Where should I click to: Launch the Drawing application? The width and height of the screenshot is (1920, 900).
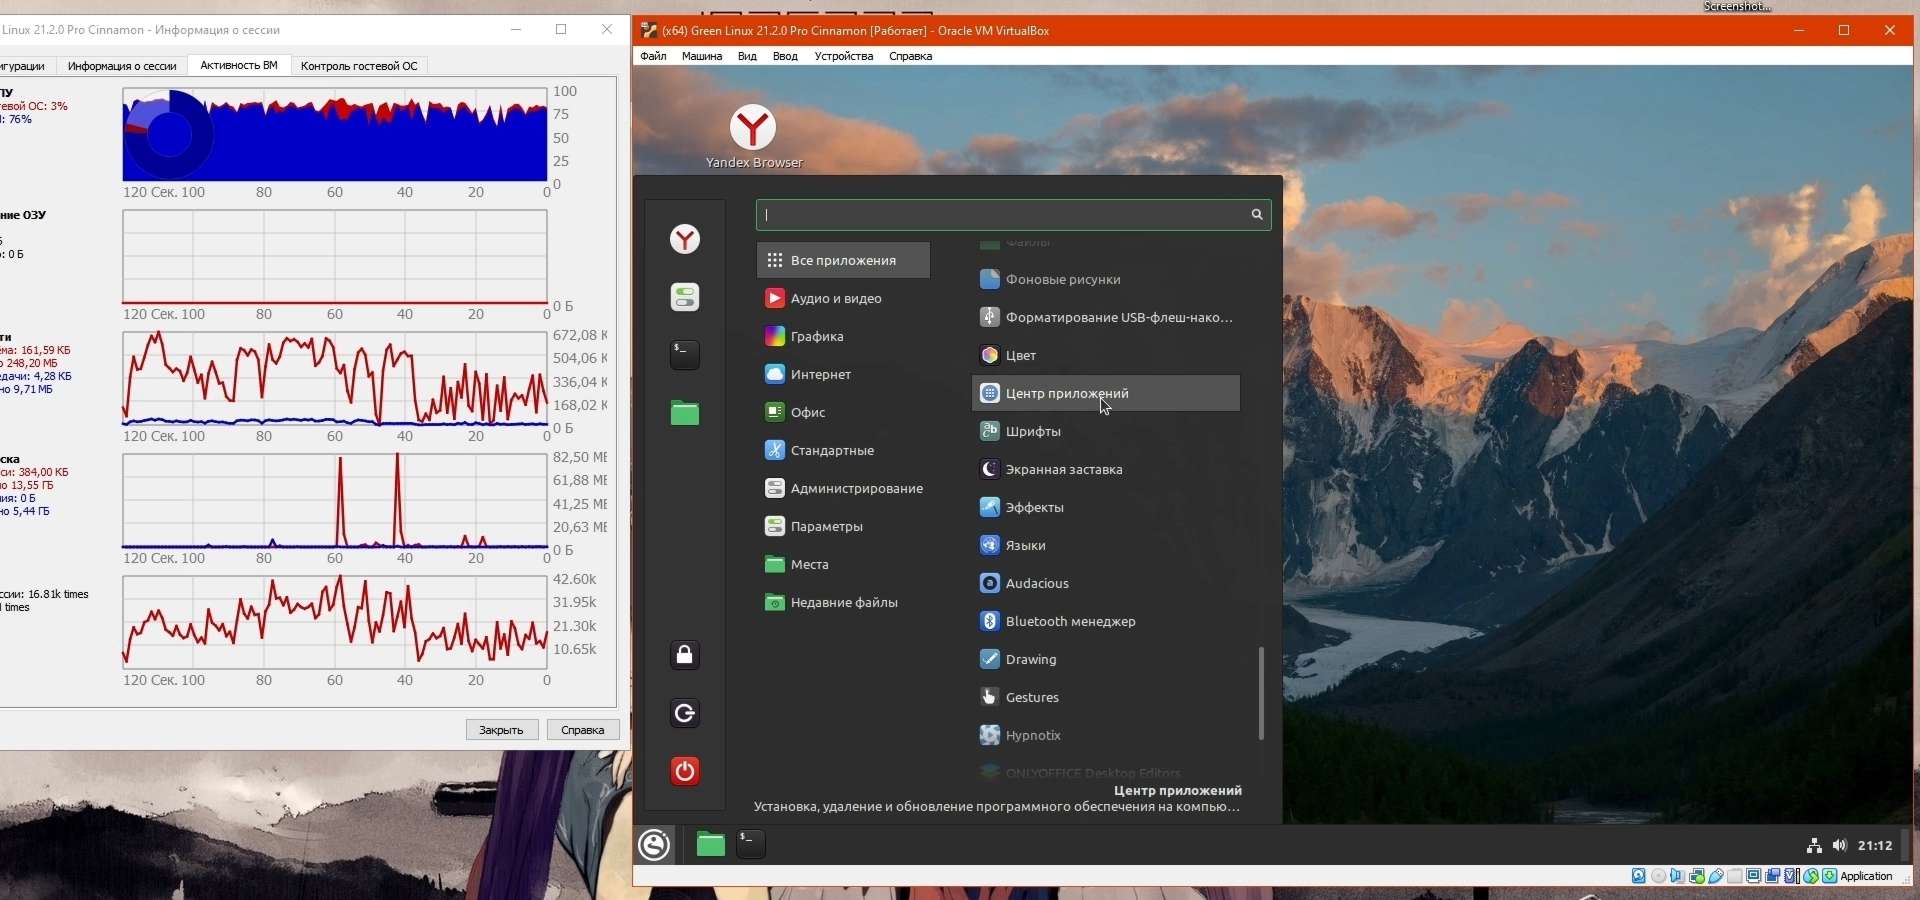1106,659
